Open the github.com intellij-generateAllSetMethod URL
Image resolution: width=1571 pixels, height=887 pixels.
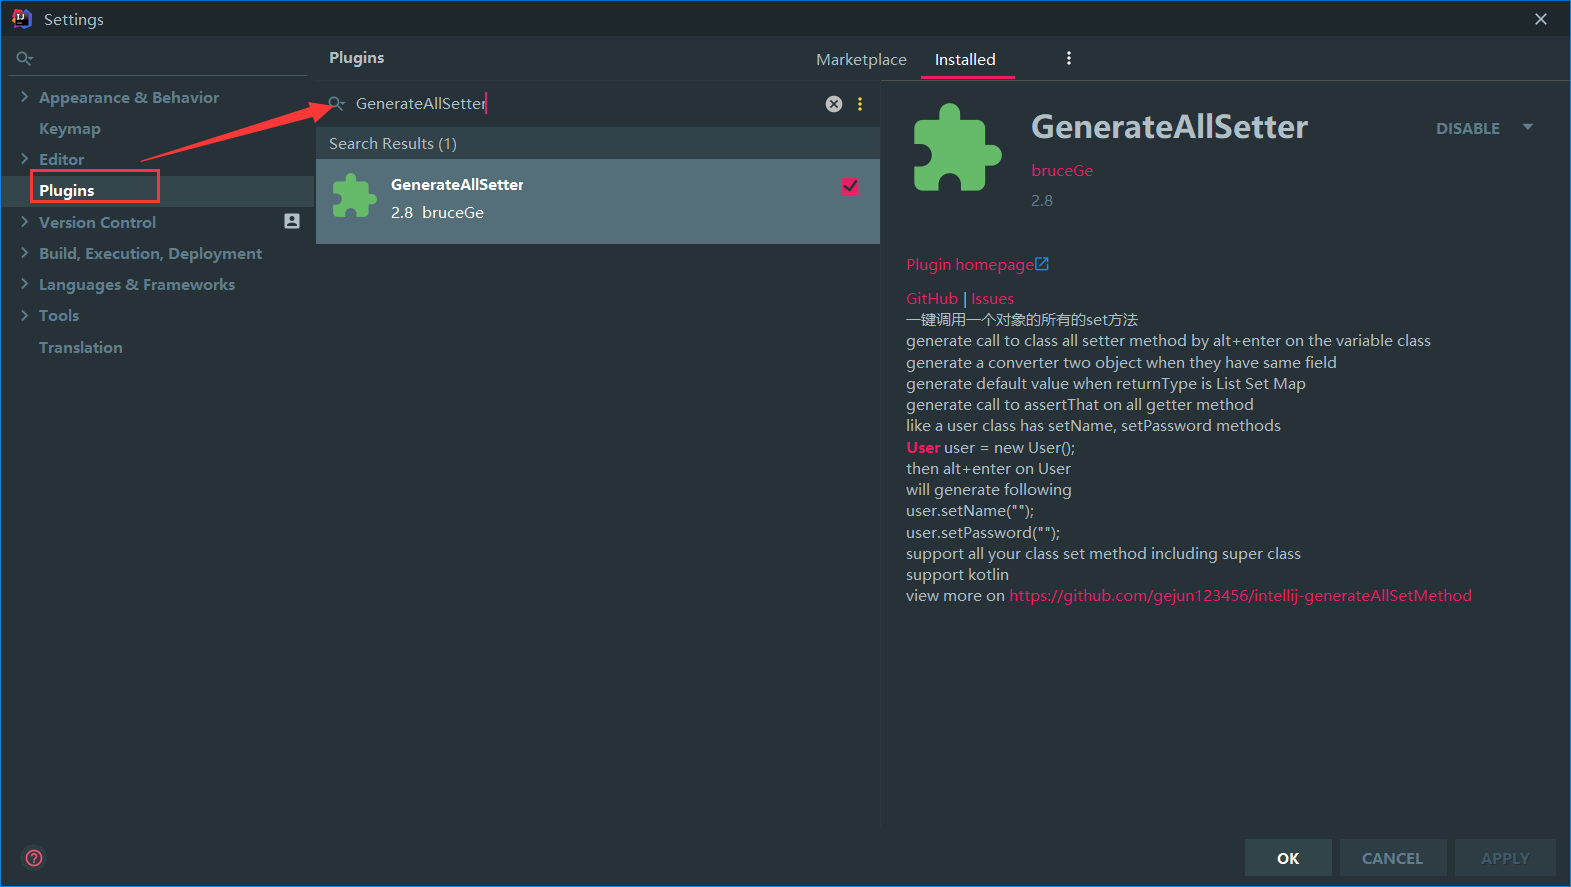[x=1240, y=595]
